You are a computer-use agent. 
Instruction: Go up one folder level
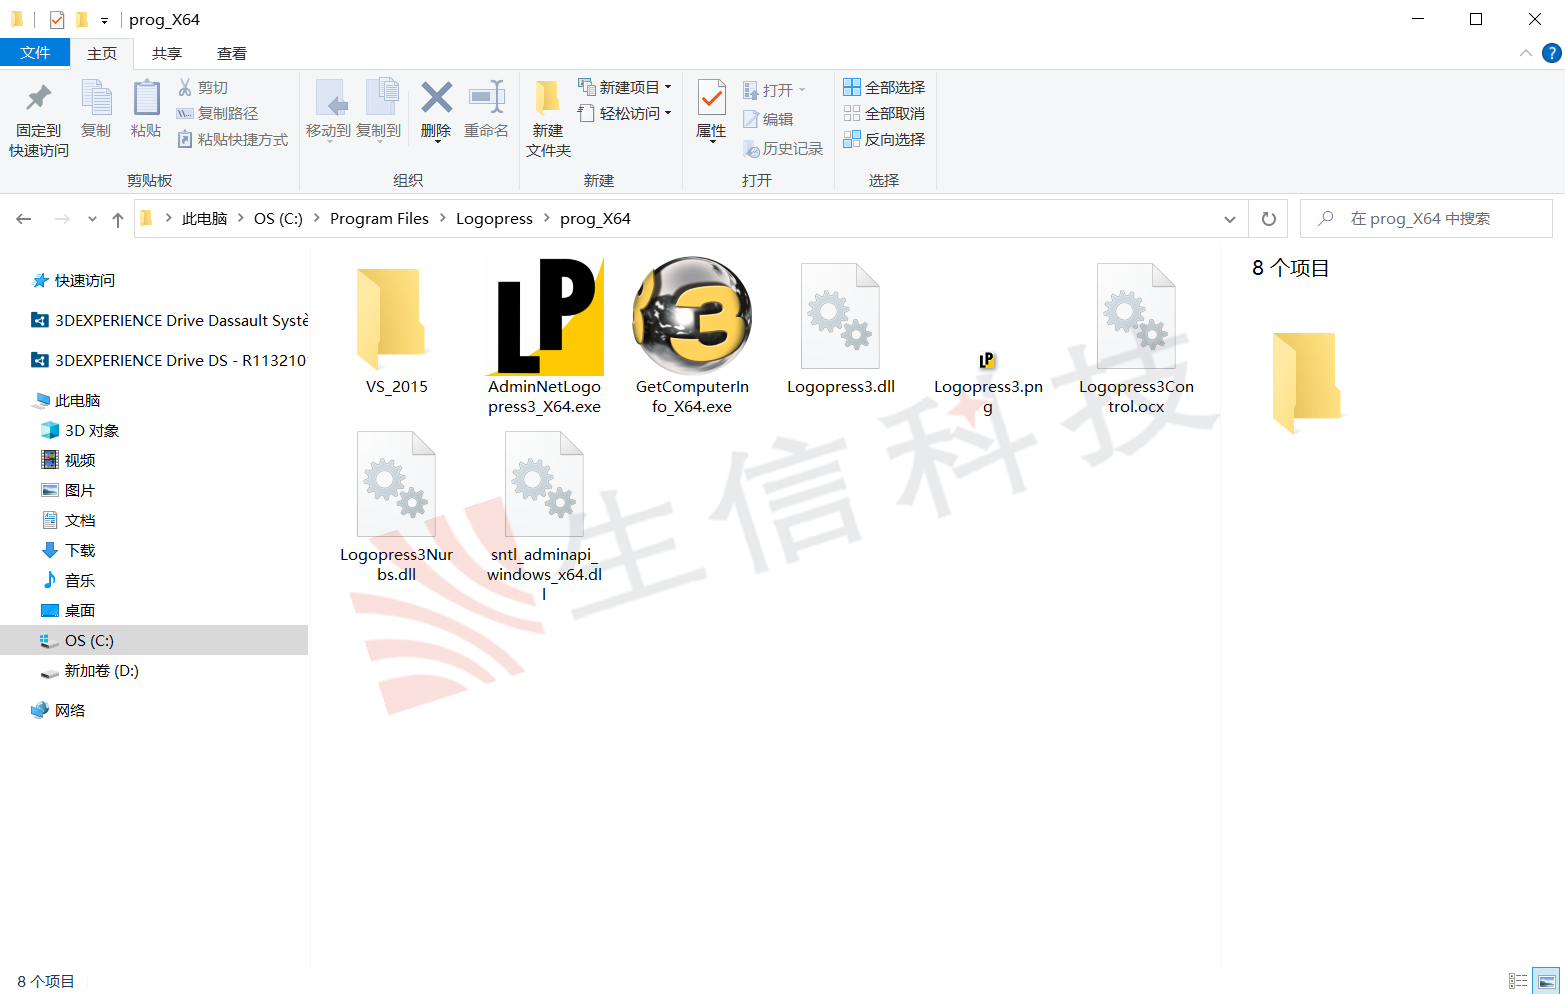pyautogui.click(x=118, y=219)
